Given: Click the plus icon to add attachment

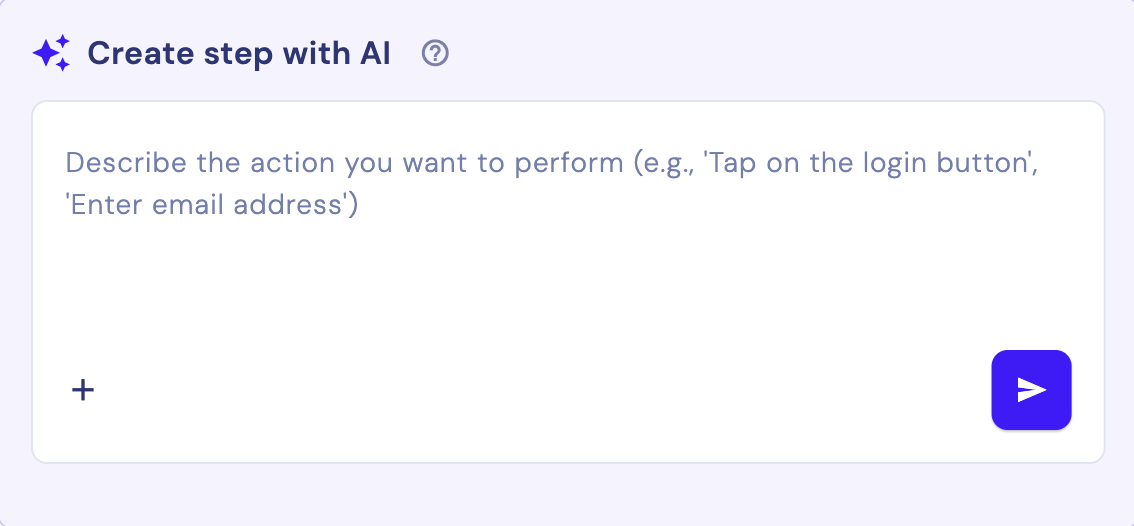Looking at the screenshot, I should coord(83,390).
